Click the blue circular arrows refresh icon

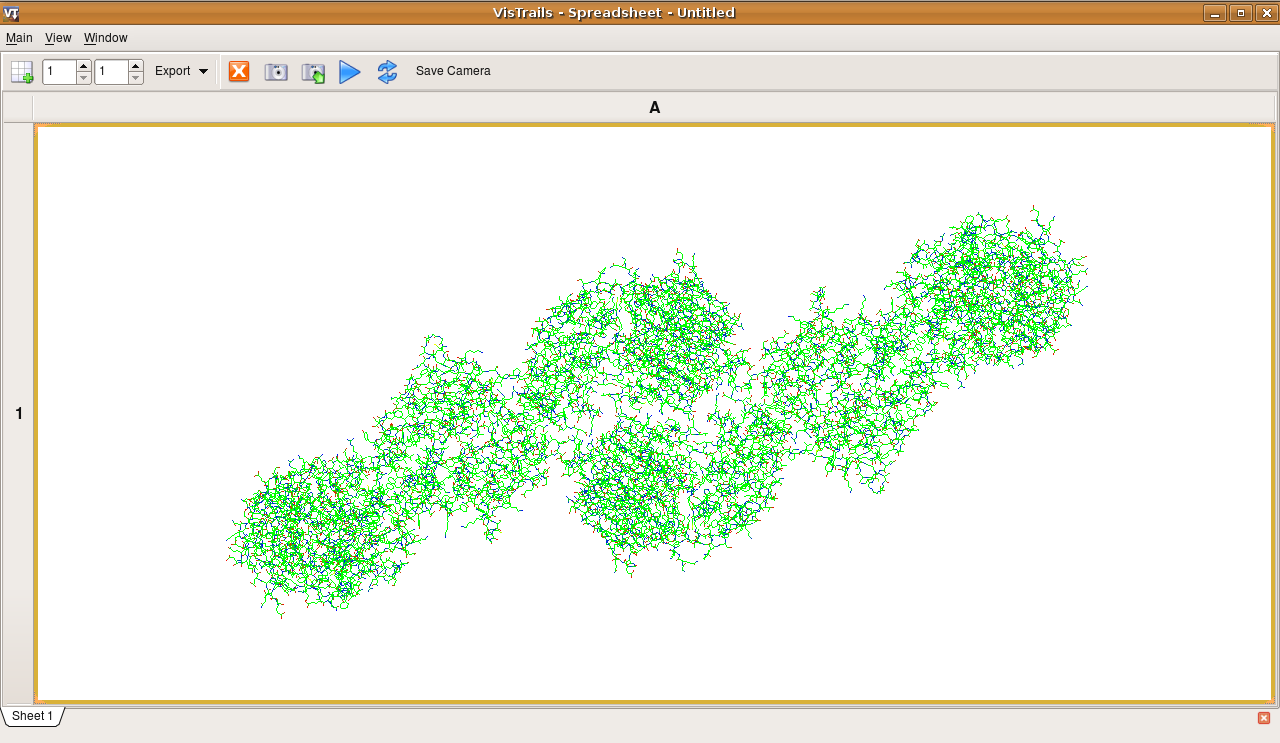point(387,72)
